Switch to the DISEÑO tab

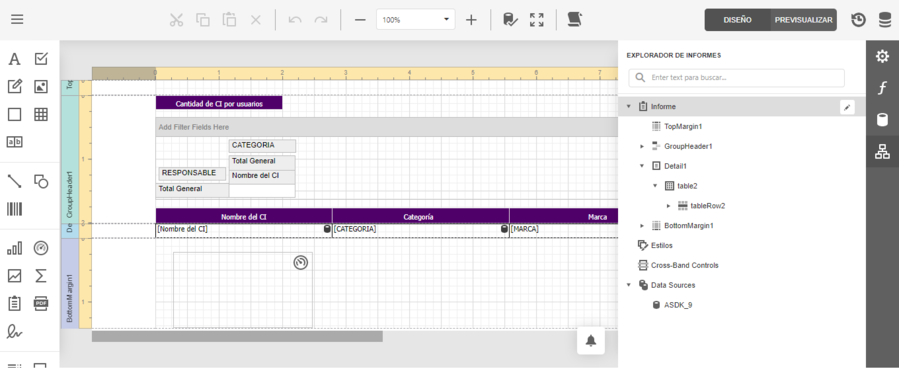pos(737,20)
